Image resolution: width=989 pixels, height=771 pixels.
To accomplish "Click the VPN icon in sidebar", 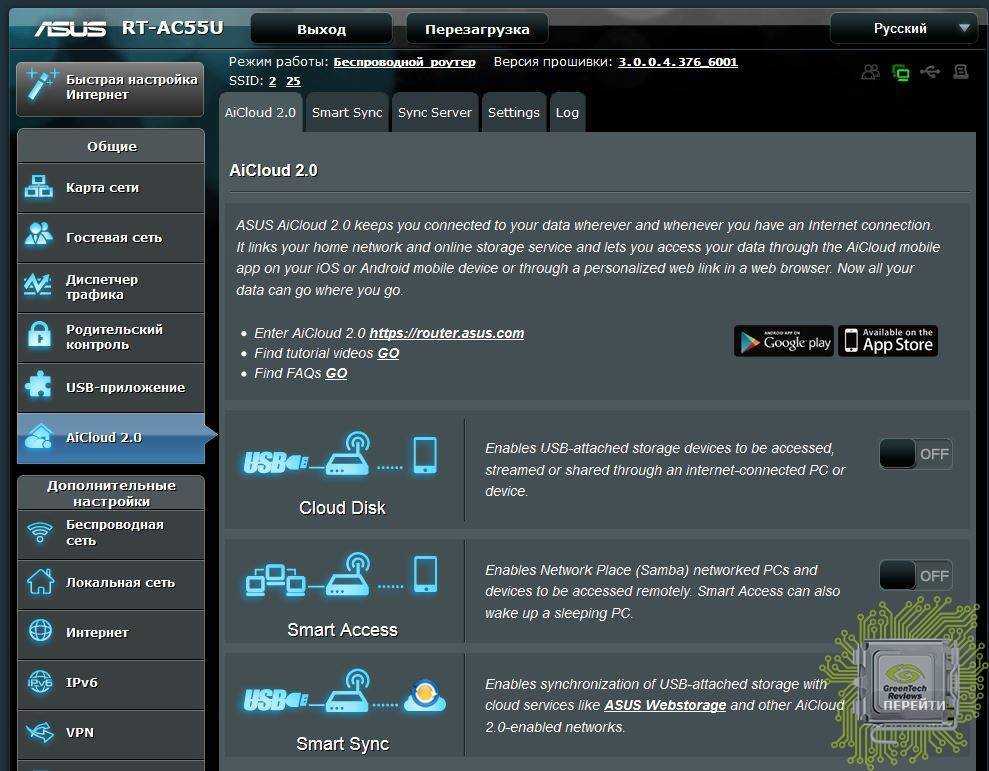I will (x=40, y=733).
